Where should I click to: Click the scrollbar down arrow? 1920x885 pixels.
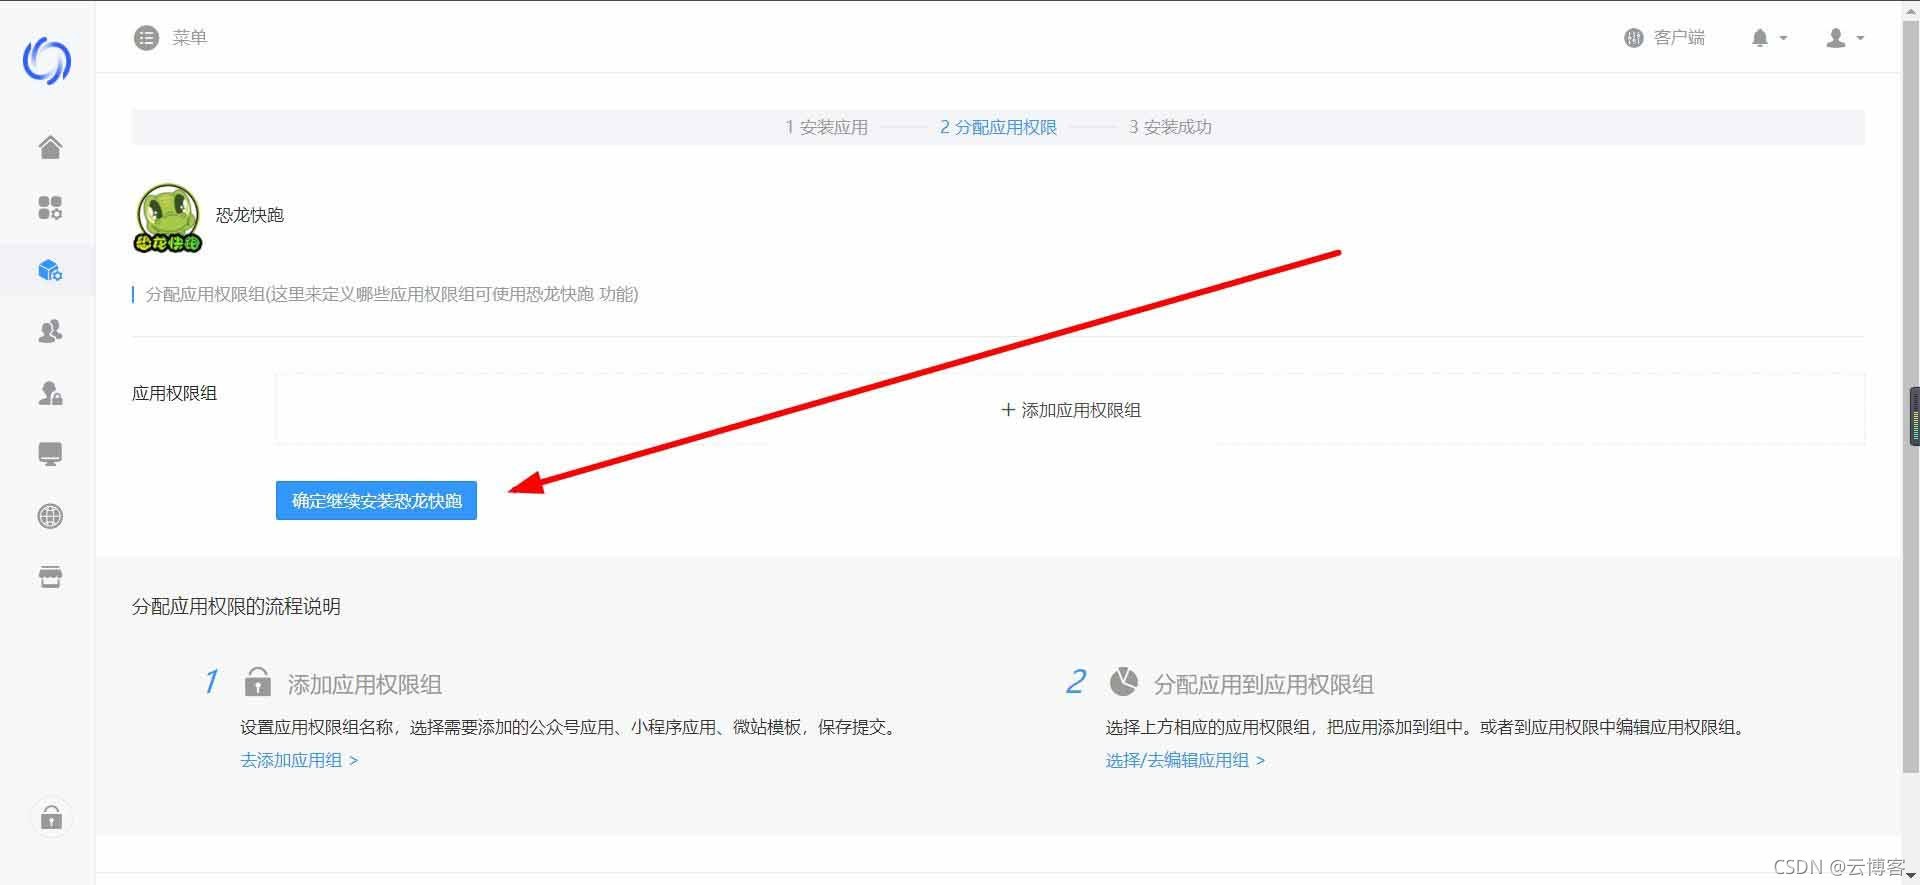[1911, 875]
